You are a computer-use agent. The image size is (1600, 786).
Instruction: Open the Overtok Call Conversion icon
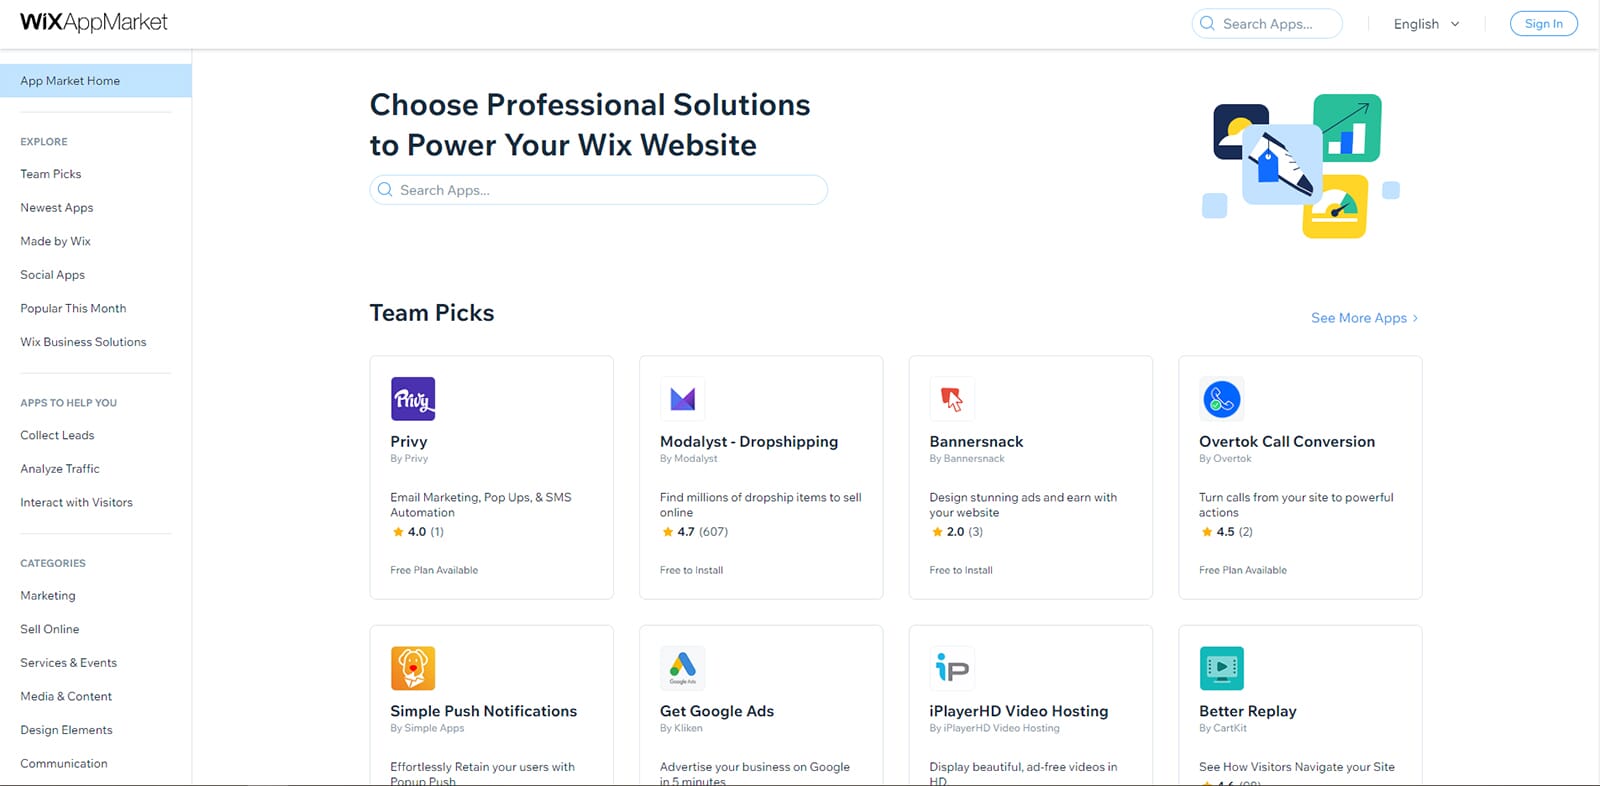[x=1222, y=399]
